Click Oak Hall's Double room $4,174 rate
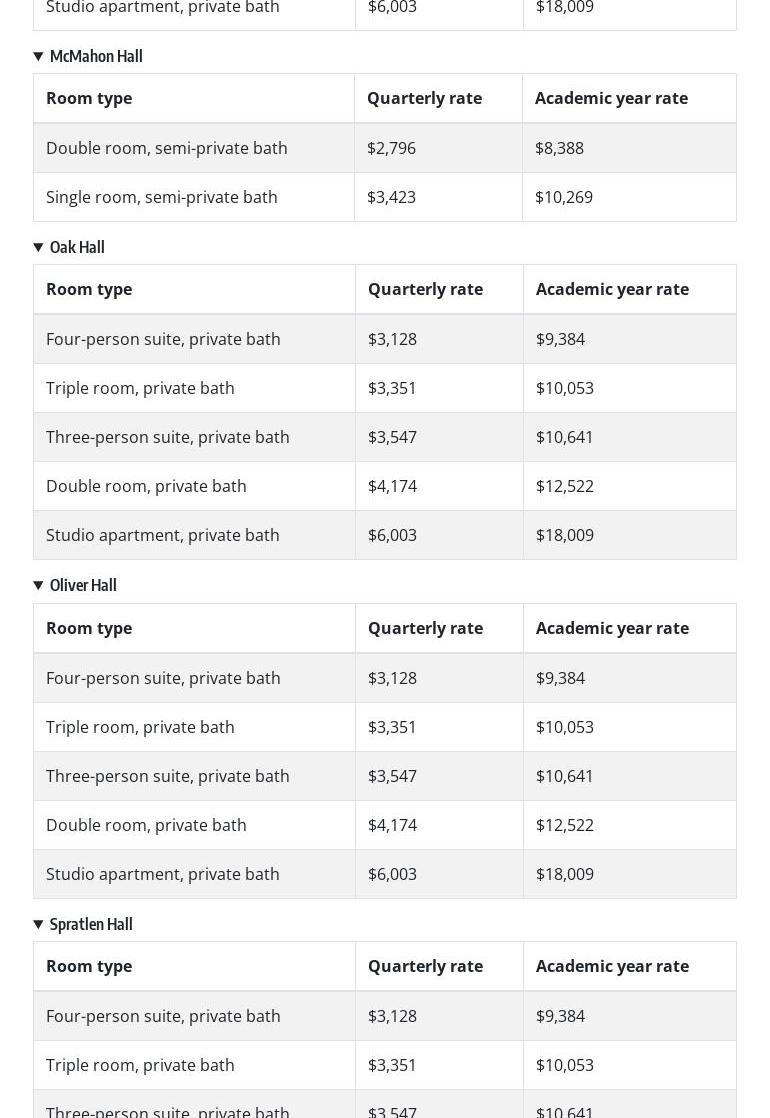The width and height of the screenshot is (770, 1118). click(x=392, y=486)
